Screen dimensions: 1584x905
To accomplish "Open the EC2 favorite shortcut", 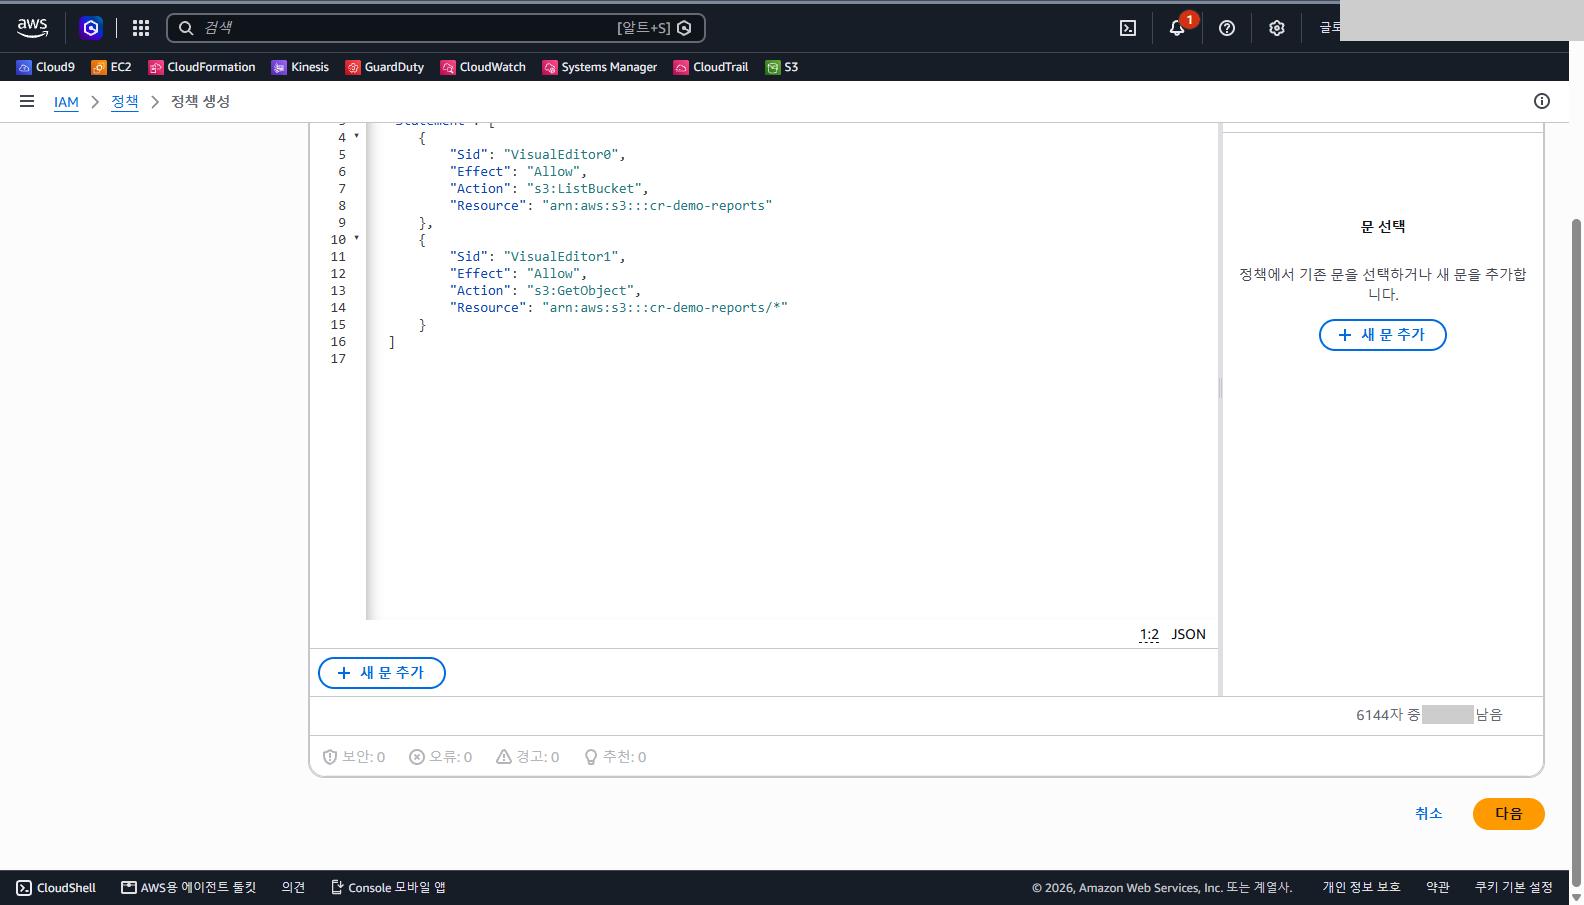I will tap(111, 67).
